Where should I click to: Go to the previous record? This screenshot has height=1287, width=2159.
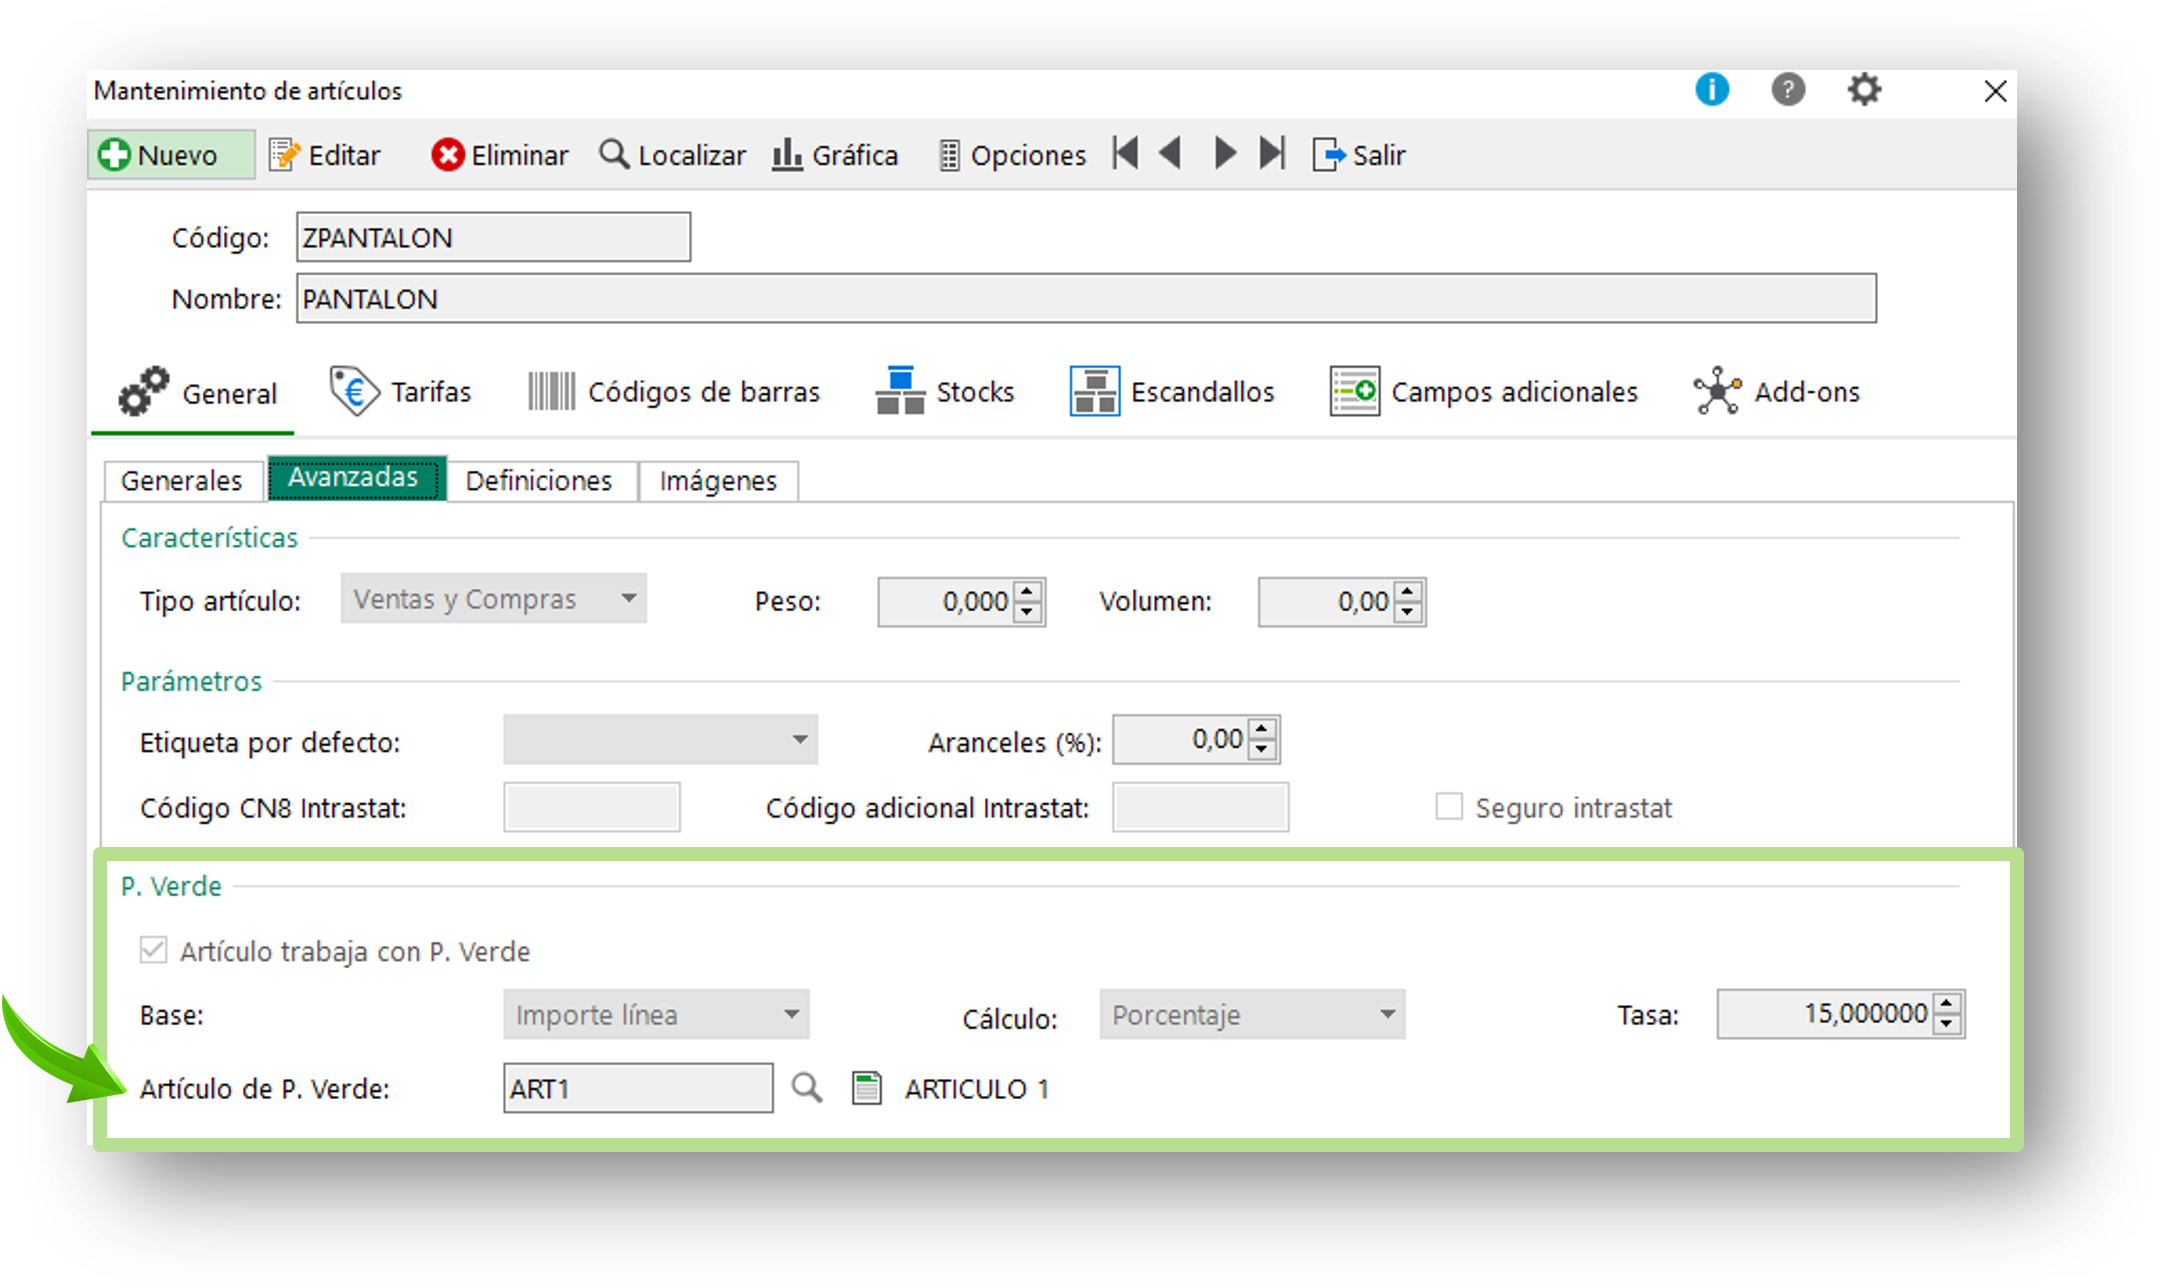click(1171, 153)
